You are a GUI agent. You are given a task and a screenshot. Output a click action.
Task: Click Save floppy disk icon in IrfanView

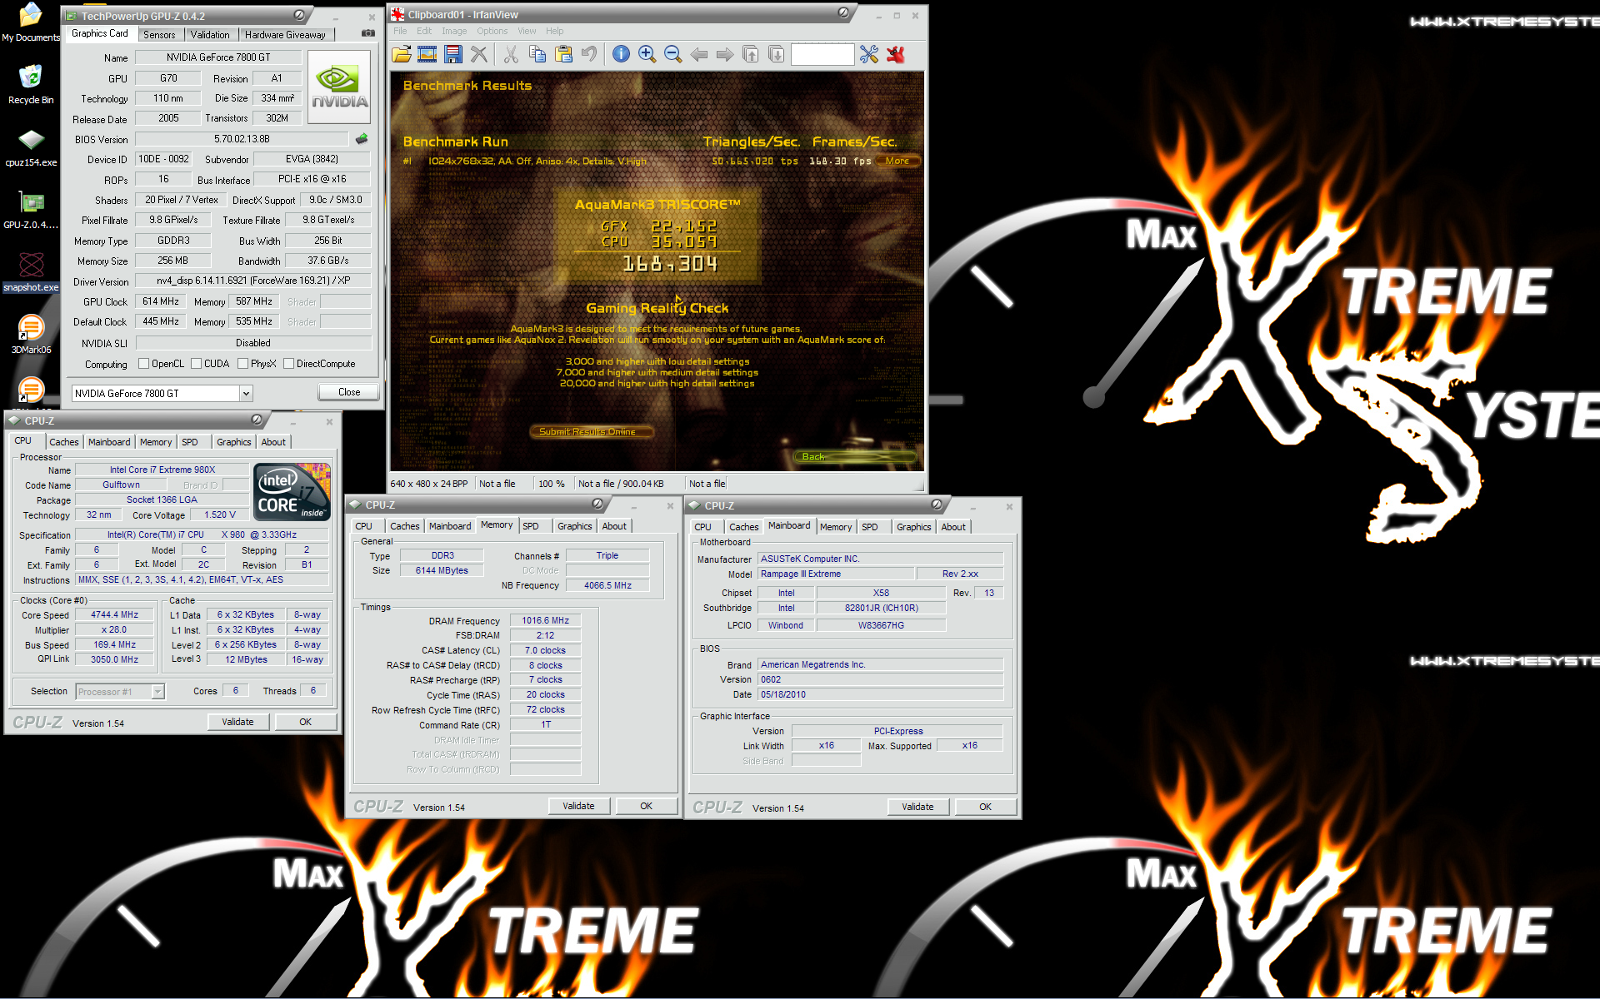coord(453,54)
